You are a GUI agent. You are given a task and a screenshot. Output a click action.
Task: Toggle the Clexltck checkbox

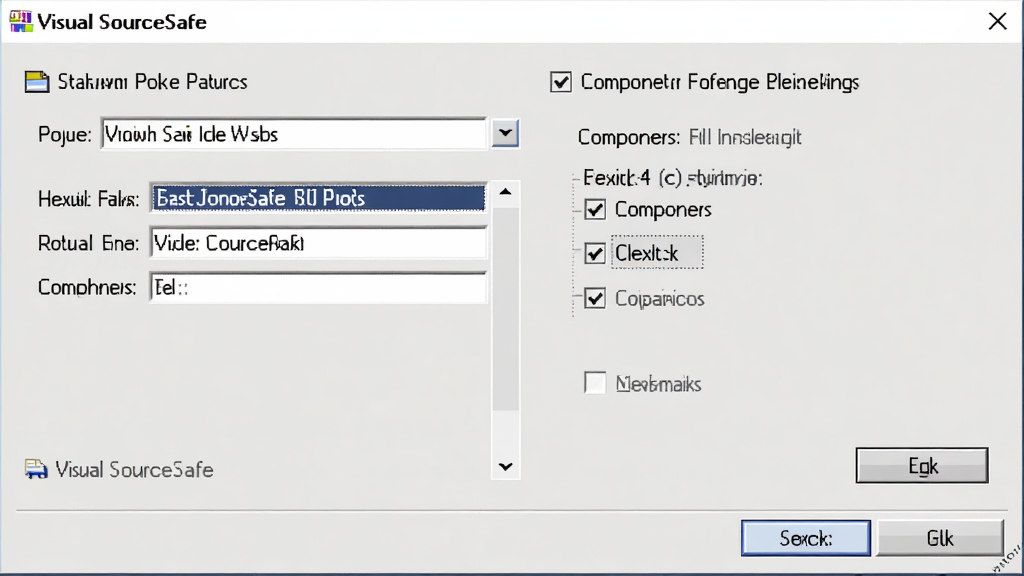click(594, 253)
